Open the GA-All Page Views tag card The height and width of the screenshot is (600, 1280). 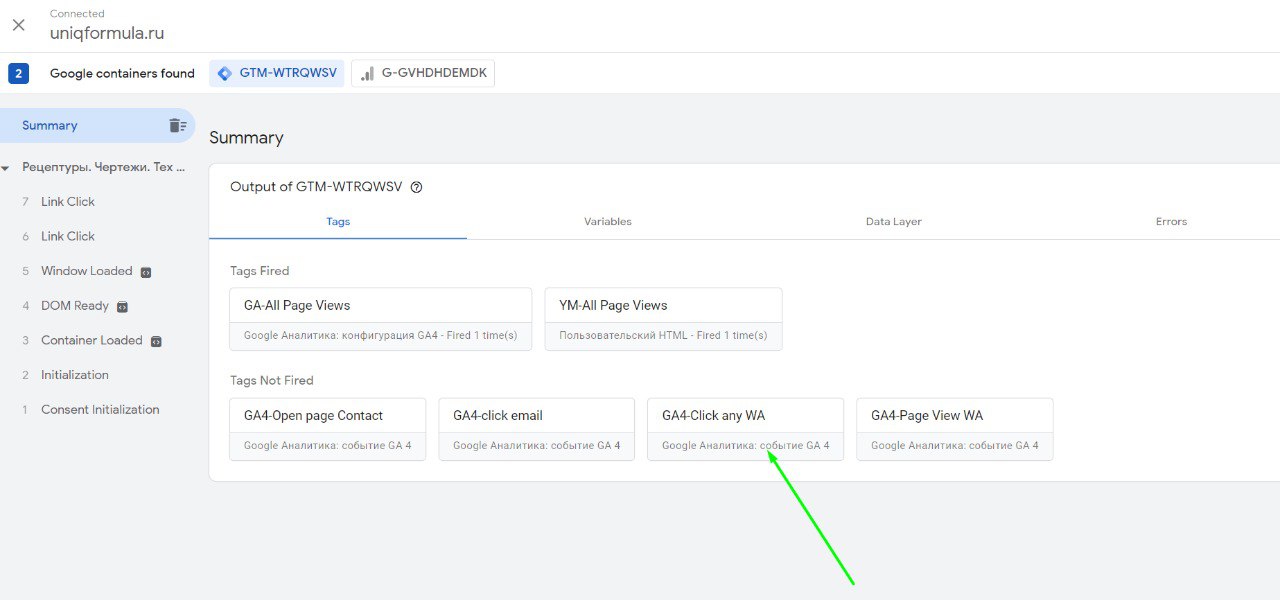coord(381,319)
